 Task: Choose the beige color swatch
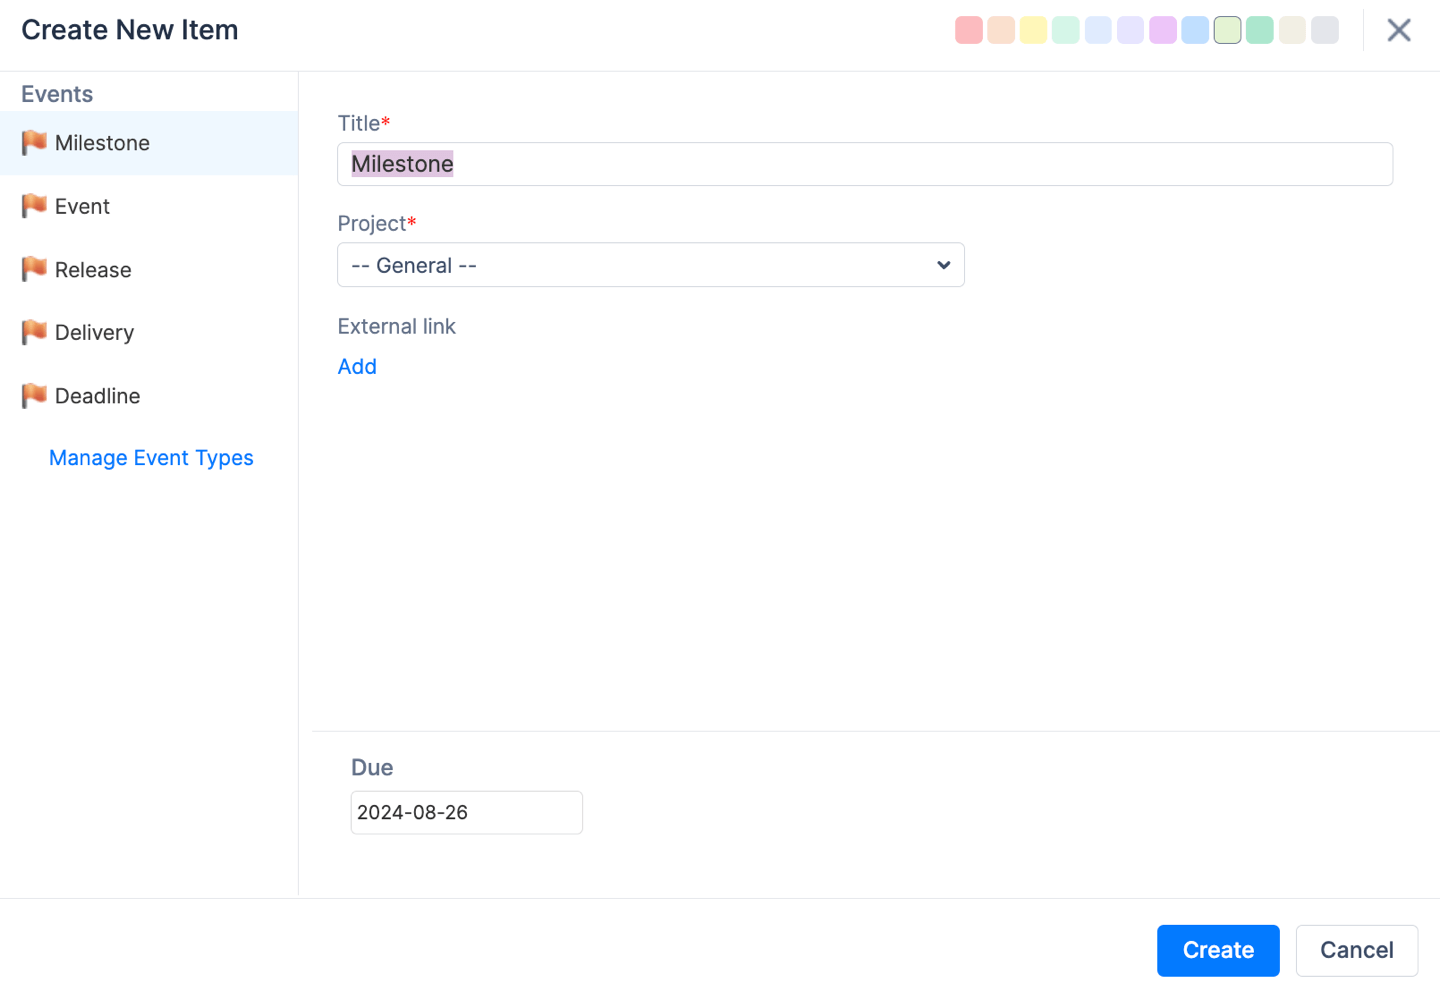(x=1292, y=30)
